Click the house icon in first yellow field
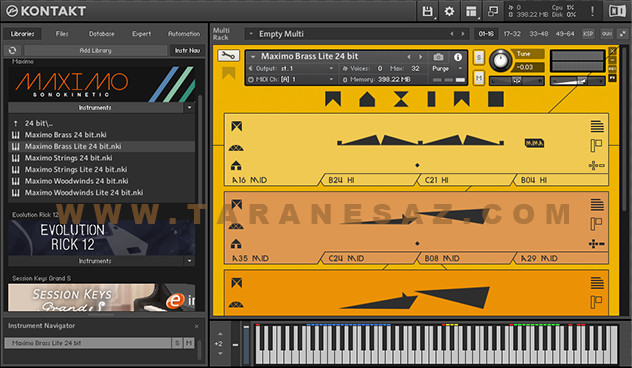This screenshot has width=632, height=368. (236, 165)
